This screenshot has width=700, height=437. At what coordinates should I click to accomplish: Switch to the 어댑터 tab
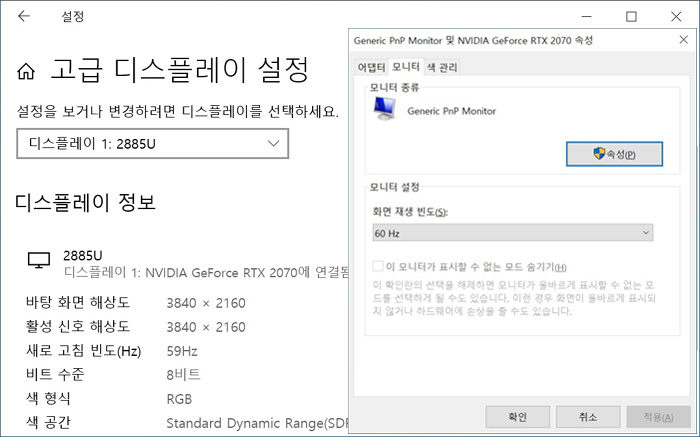[x=371, y=67]
